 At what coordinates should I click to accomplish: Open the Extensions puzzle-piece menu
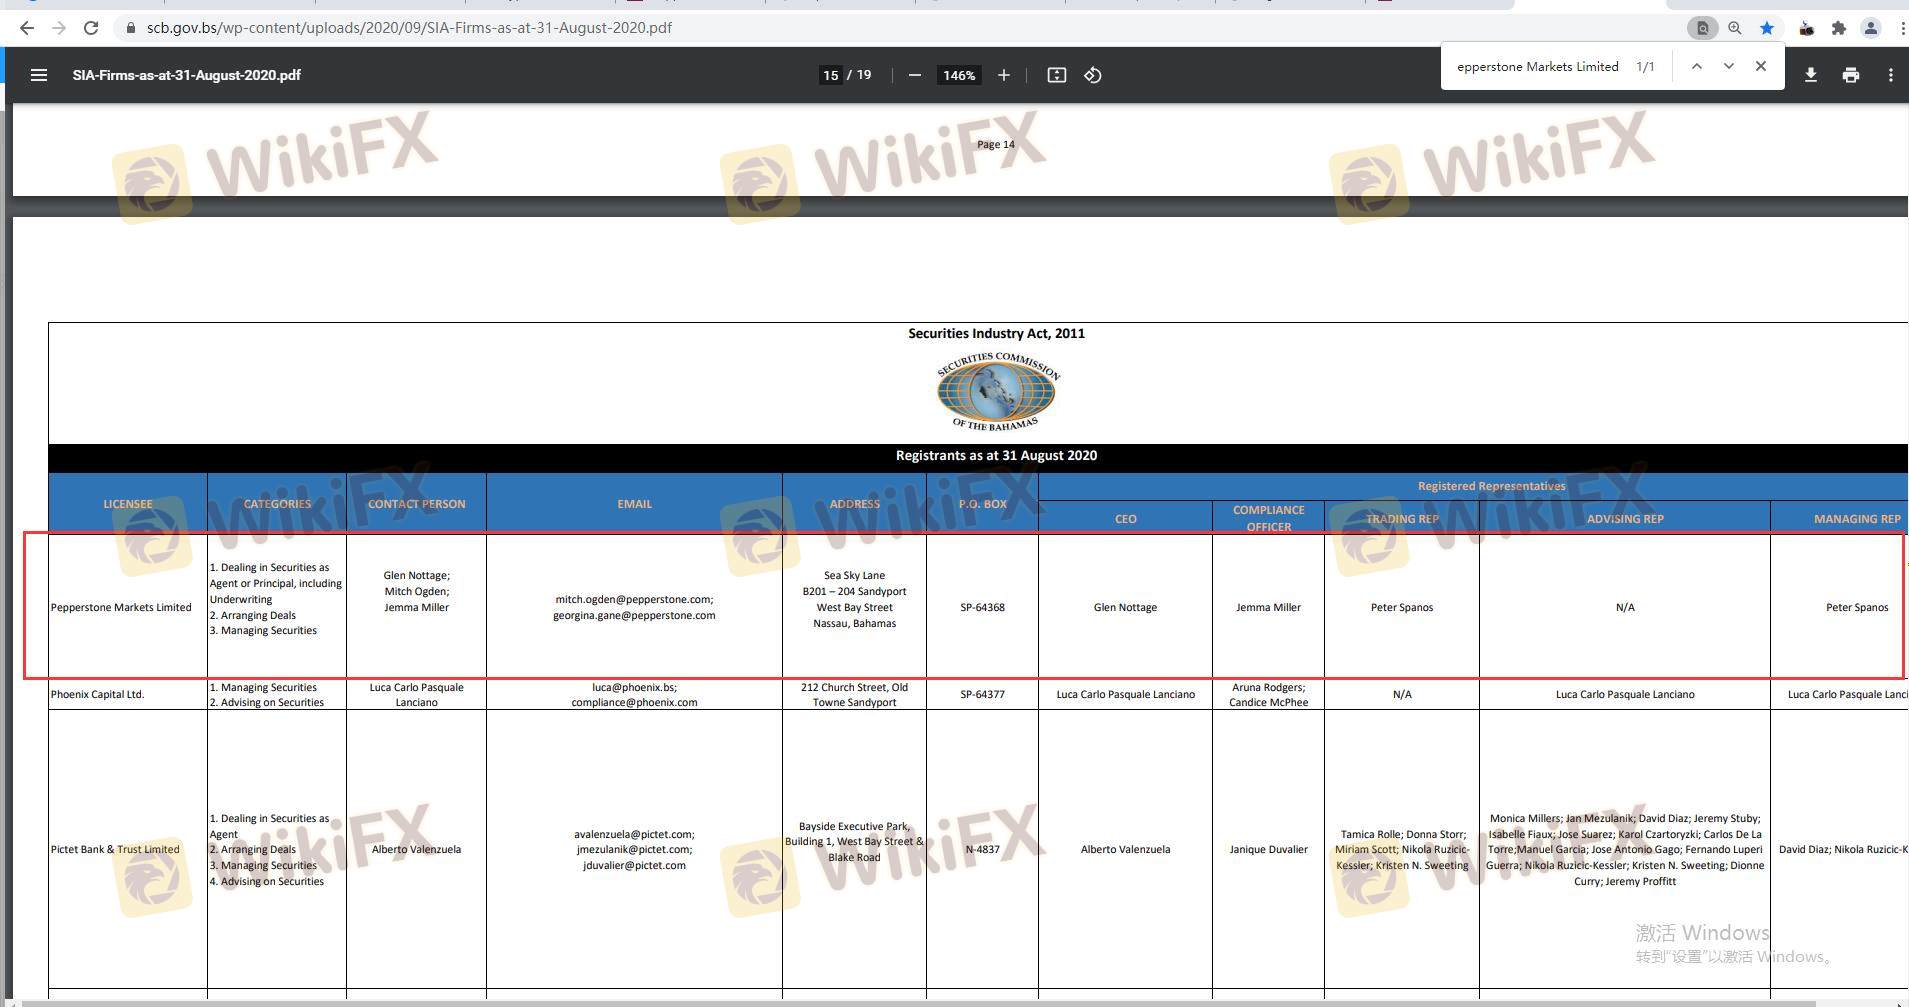point(1838,28)
